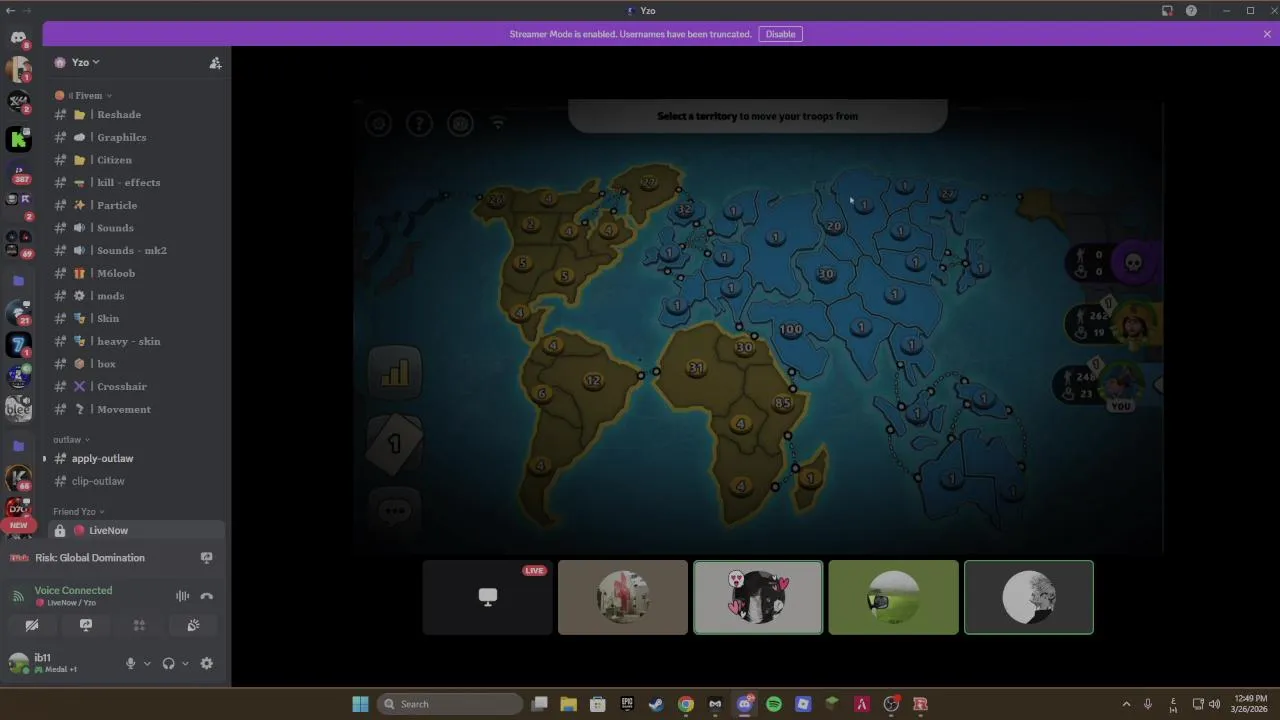Dismiss the Streamer Mode banner
1280x720 pixels.
(1267, 34)
